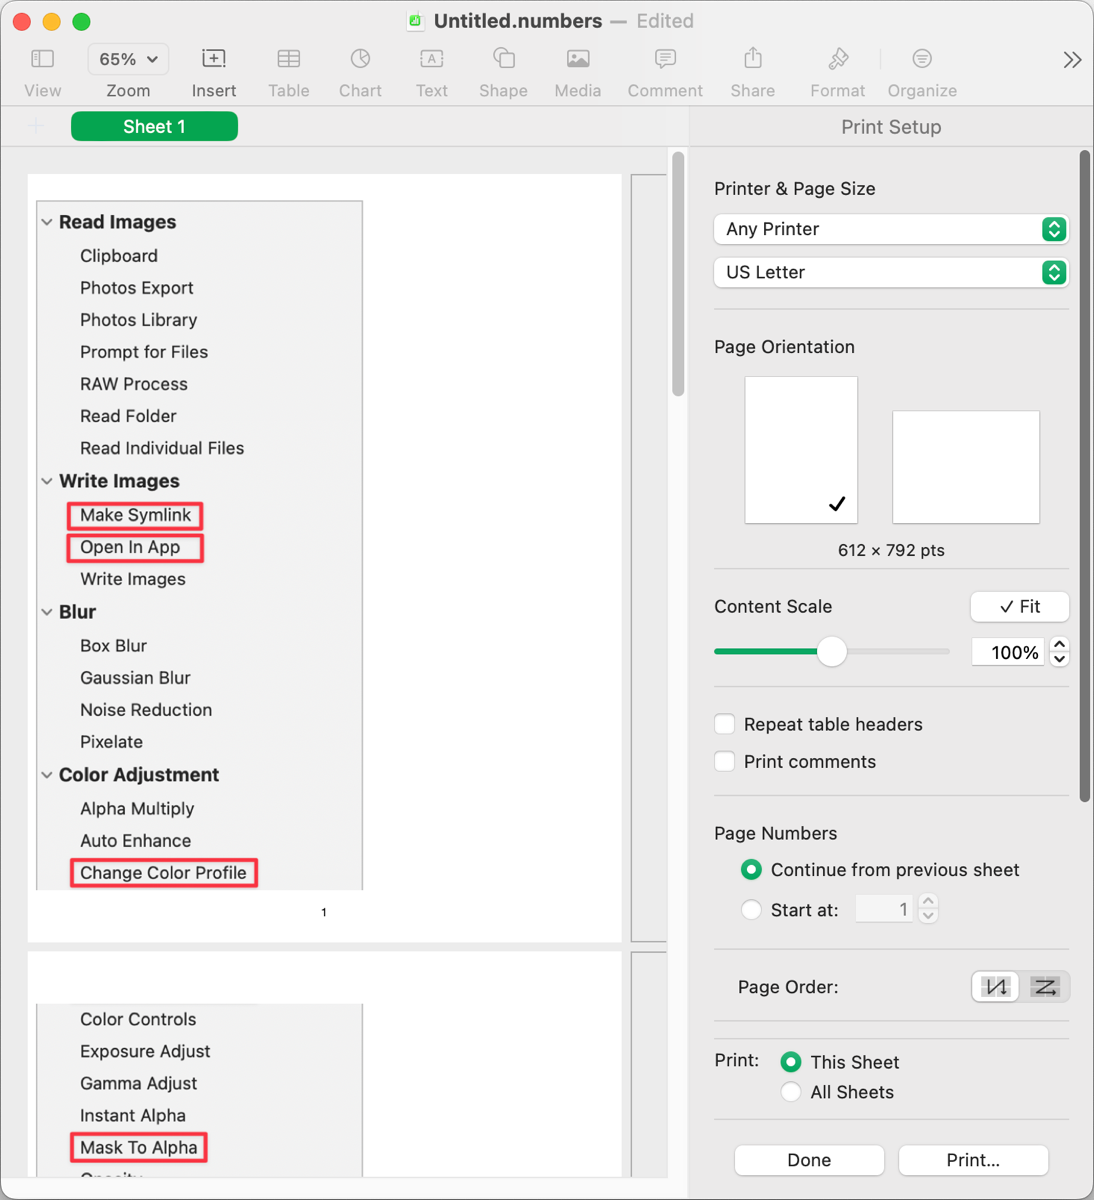Viewport: 1094px width, 1200px height.
Task: Open the View sidebar options
Action: (x=42, y=60)
